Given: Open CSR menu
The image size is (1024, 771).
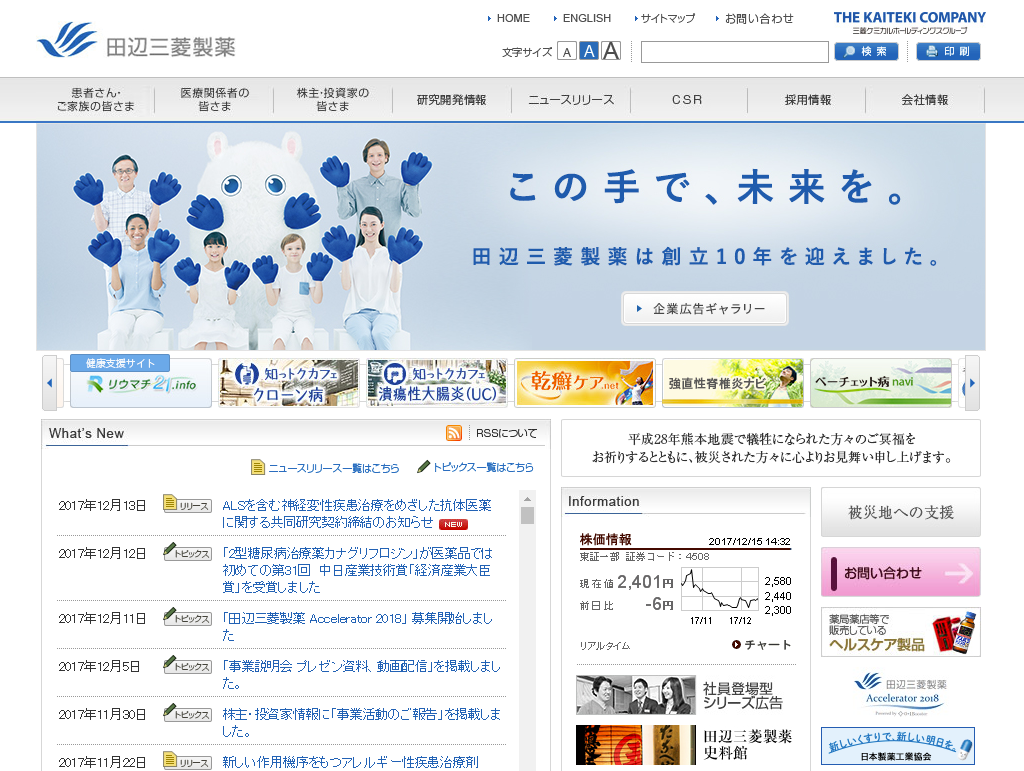Looking at the screenshot, I should pos(688,100).
